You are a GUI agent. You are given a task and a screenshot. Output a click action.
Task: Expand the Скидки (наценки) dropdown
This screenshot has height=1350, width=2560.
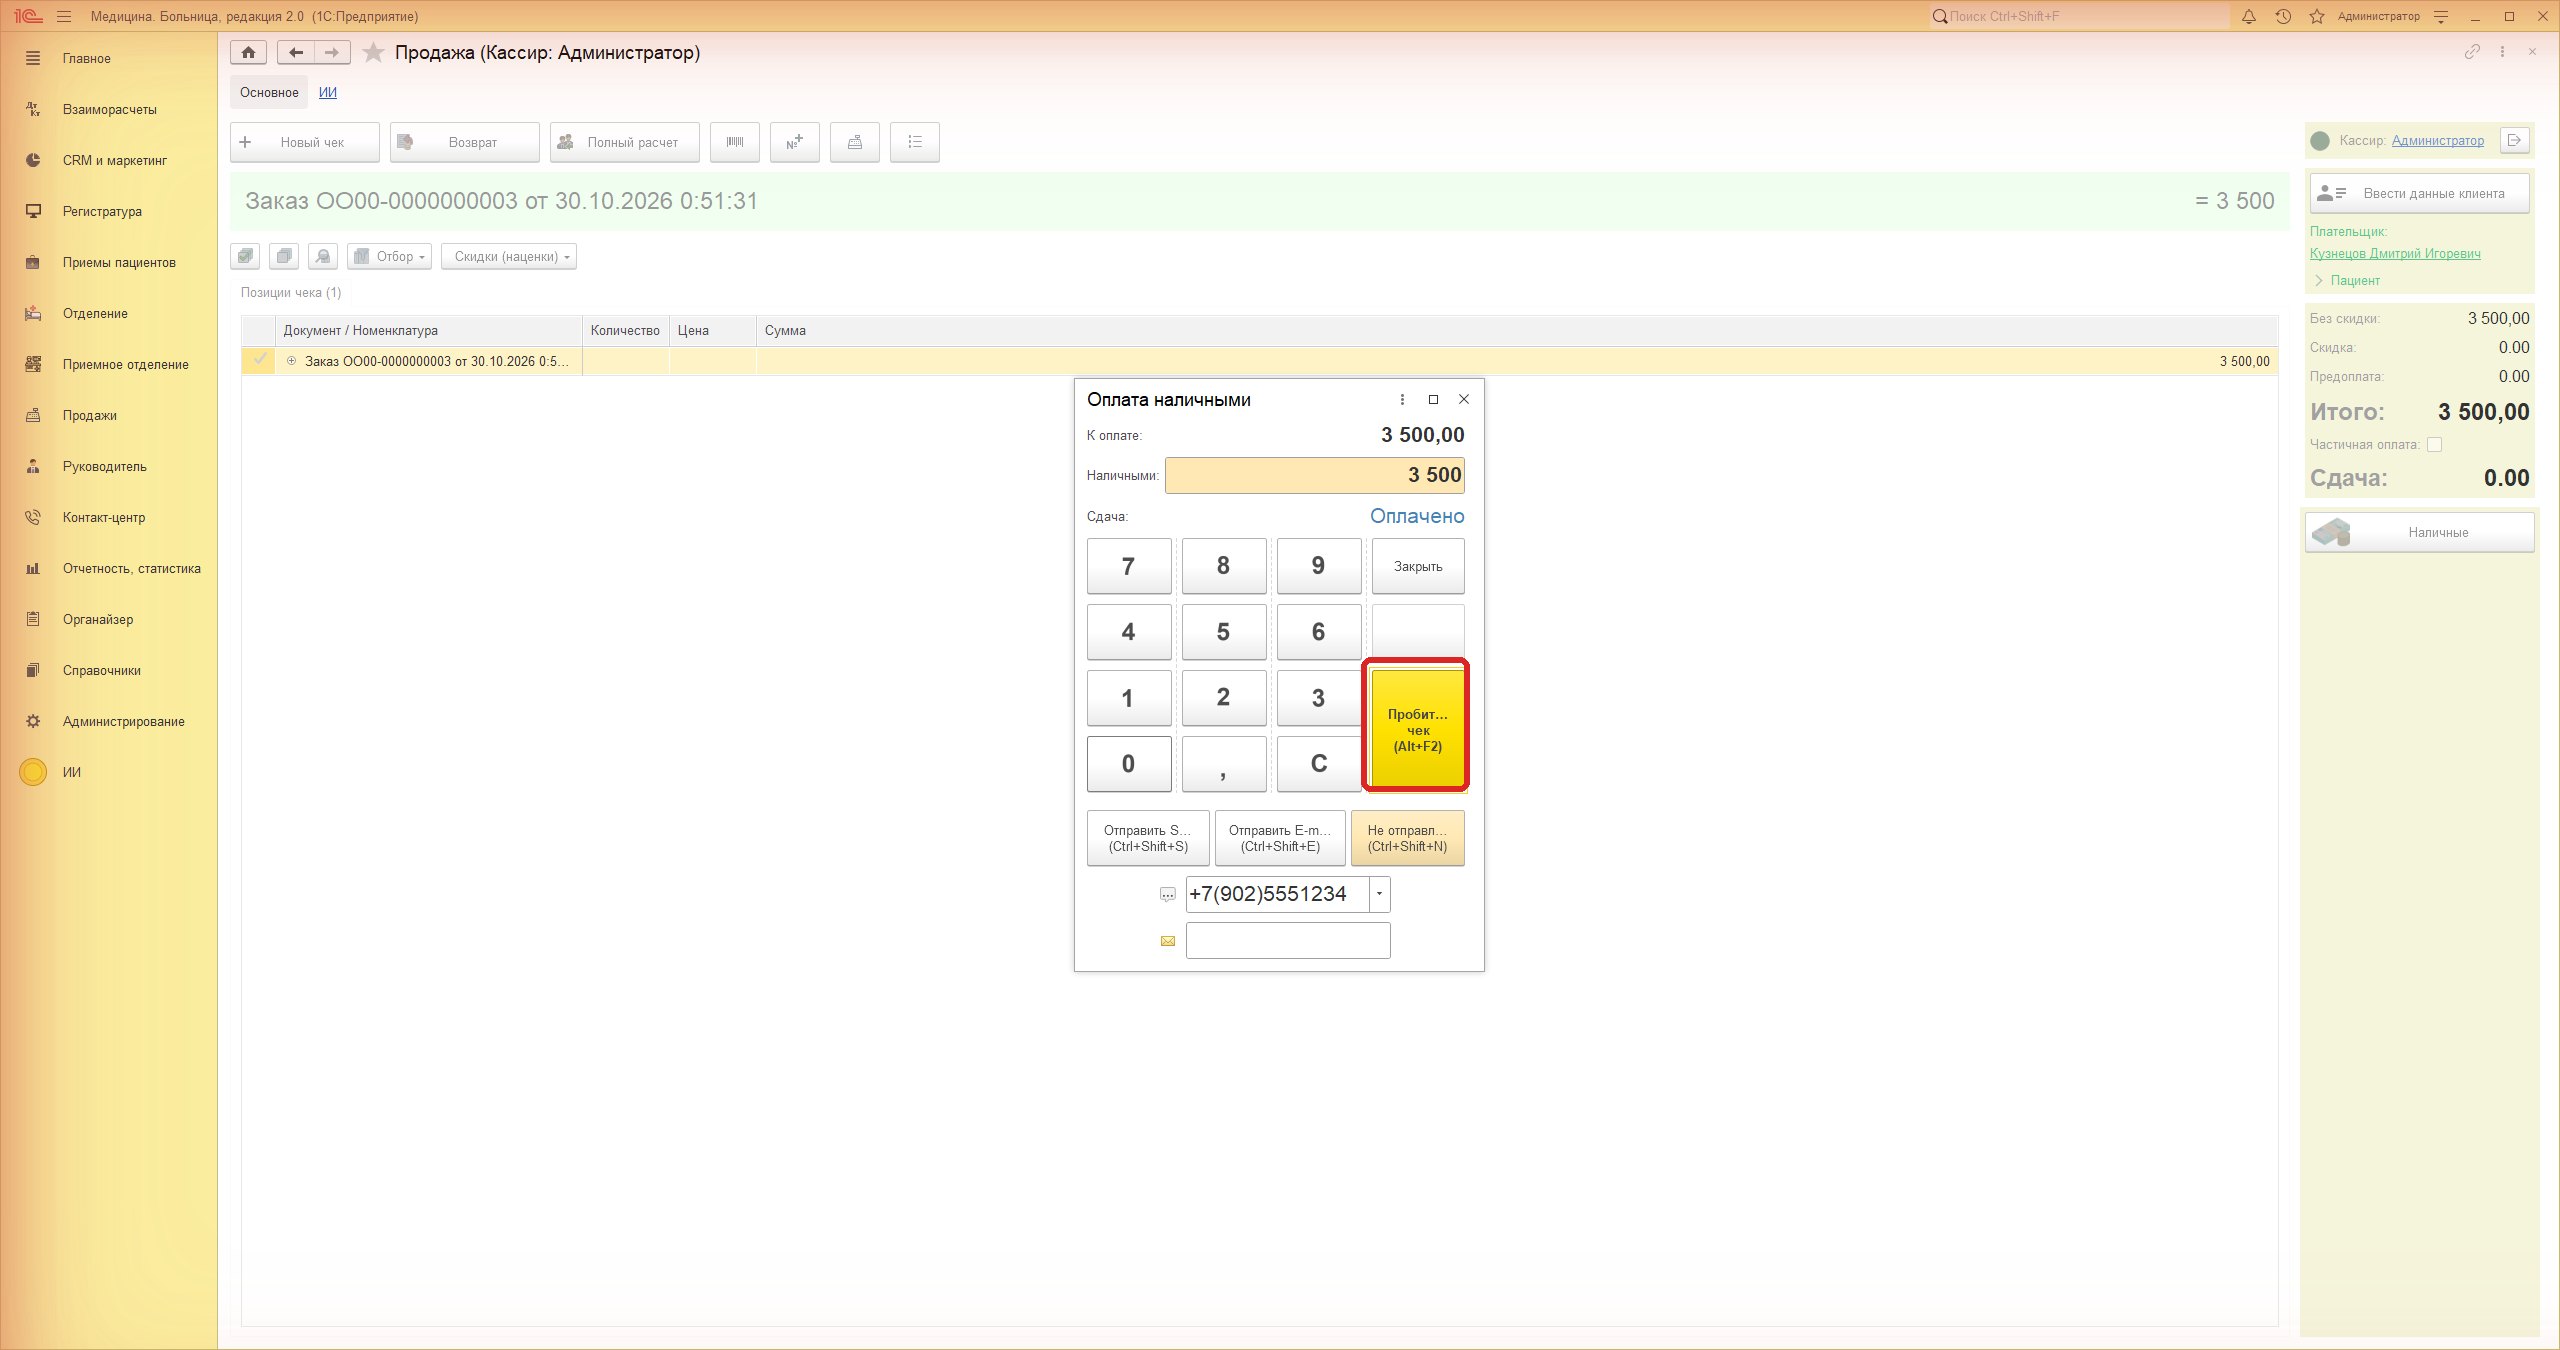pyautogui.click(x=509, y=256)
